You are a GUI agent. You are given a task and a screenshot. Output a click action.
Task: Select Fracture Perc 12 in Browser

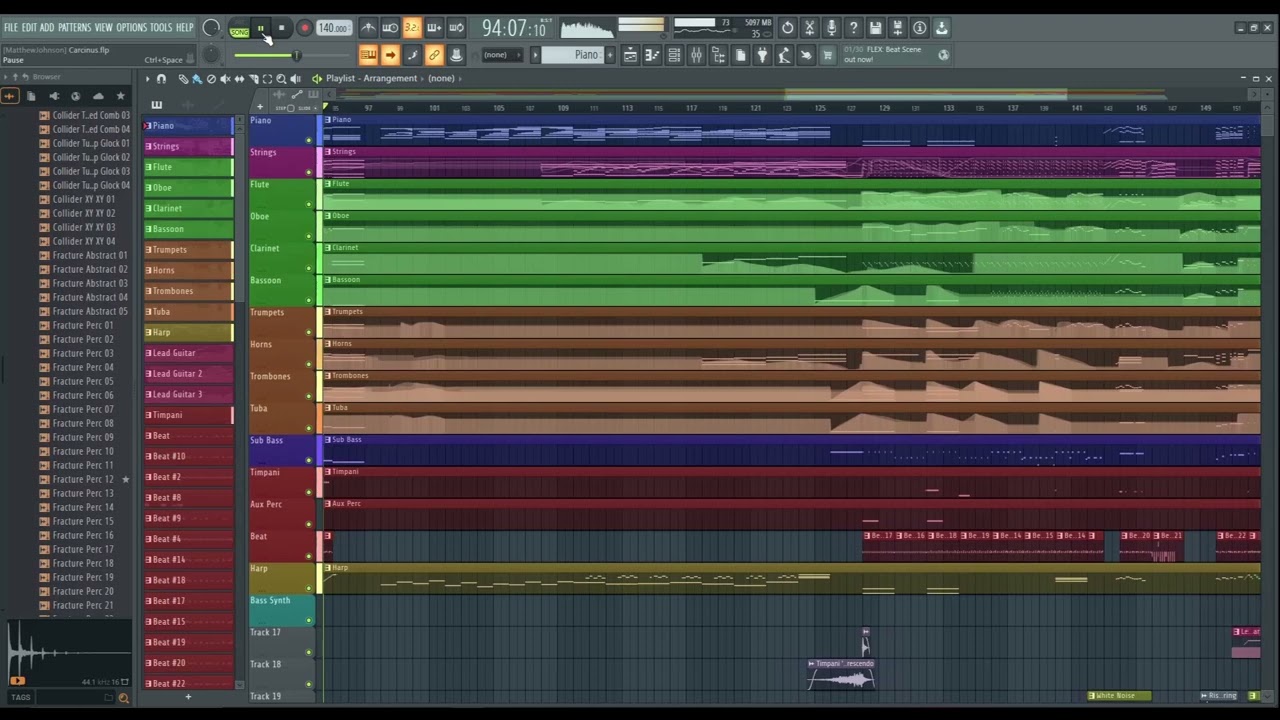(83, 479)
